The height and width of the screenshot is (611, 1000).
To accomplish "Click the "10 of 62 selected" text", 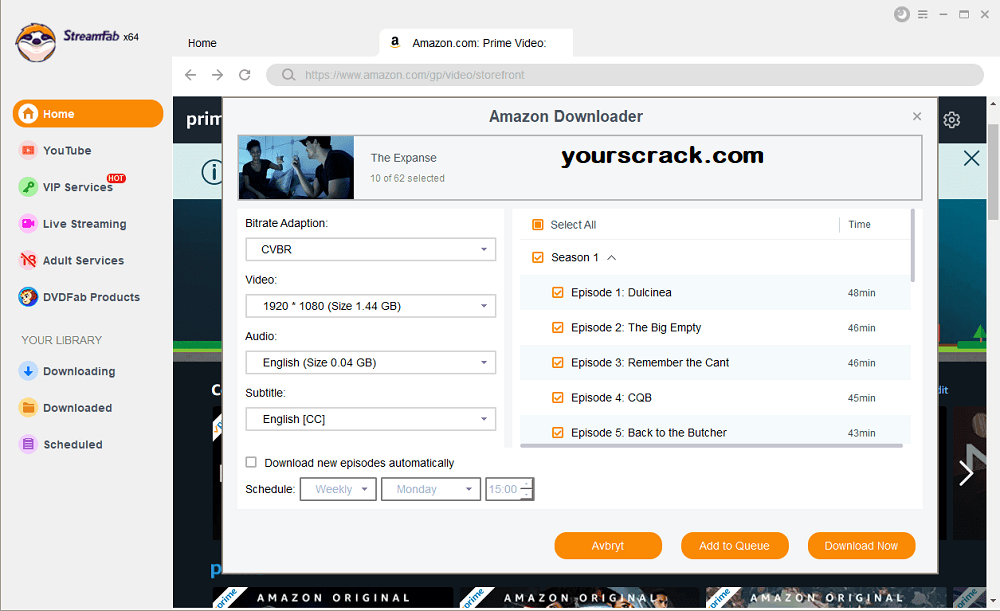I will (408, 178).
